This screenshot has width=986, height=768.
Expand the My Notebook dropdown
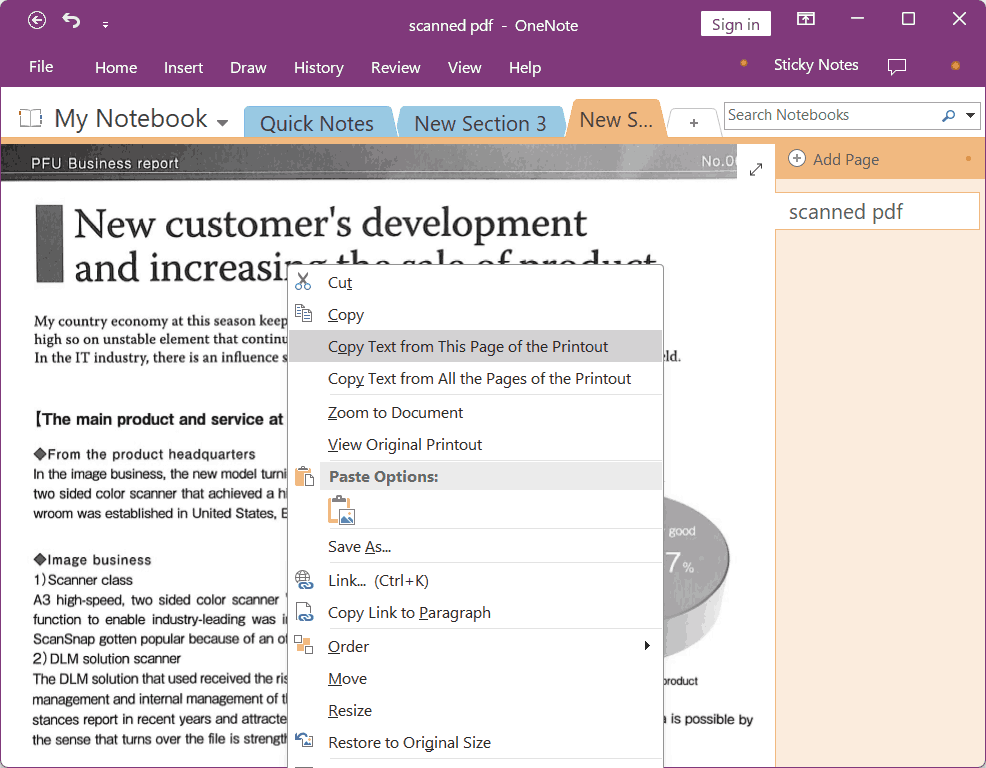pyautogui.click(x=222, y=123)
